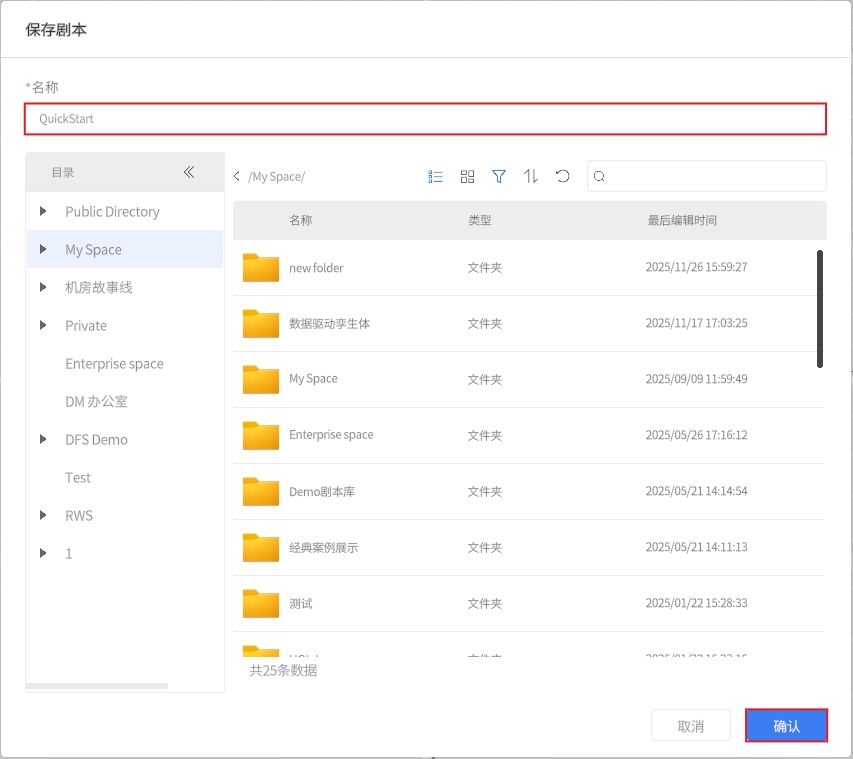Image resolution: width=853 pixels, height=759 pixels.
Task: Open the 'new folder' folder icon
Action: 261,268
